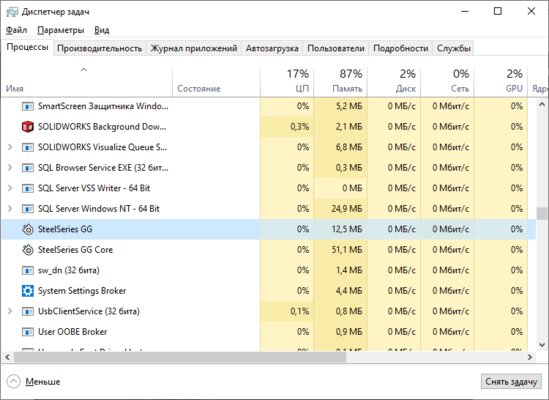Viewport: 549px width, 400px height.
Task: Click the SmartScreen Защитника Windows process icon
Action: pyautogui.click(x=28, y=106)
